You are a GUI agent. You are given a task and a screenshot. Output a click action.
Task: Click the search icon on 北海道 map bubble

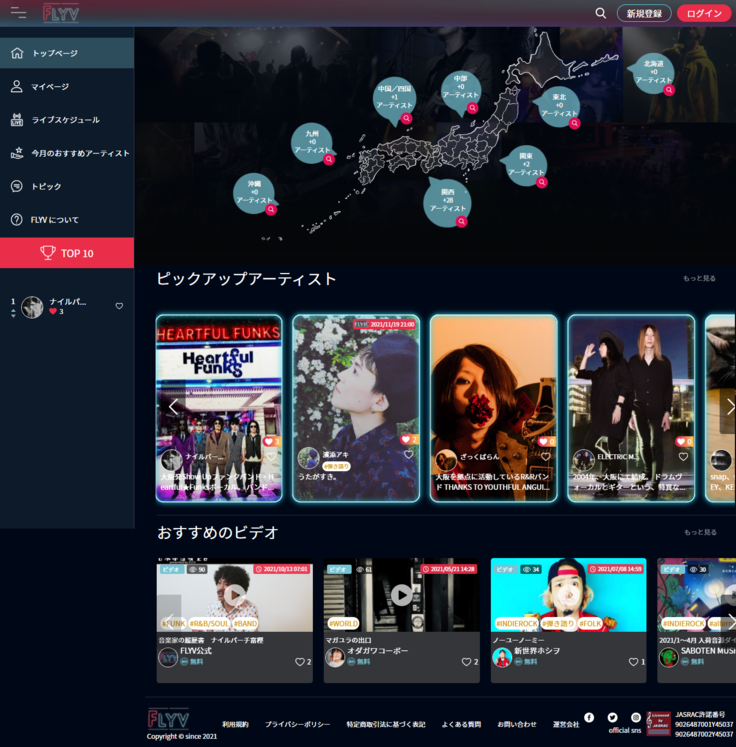(x=670, y=90)
